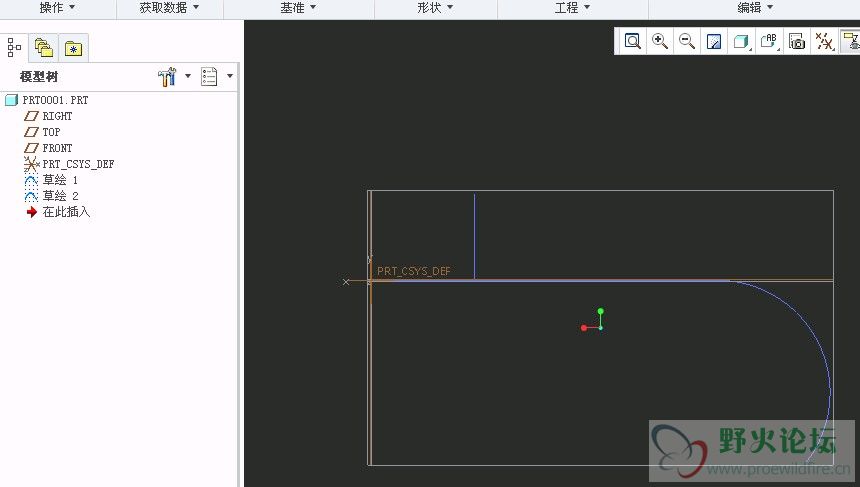860x487 pixels.
Task: Toggle the datum display filters icon
Action: click(824, 41)
